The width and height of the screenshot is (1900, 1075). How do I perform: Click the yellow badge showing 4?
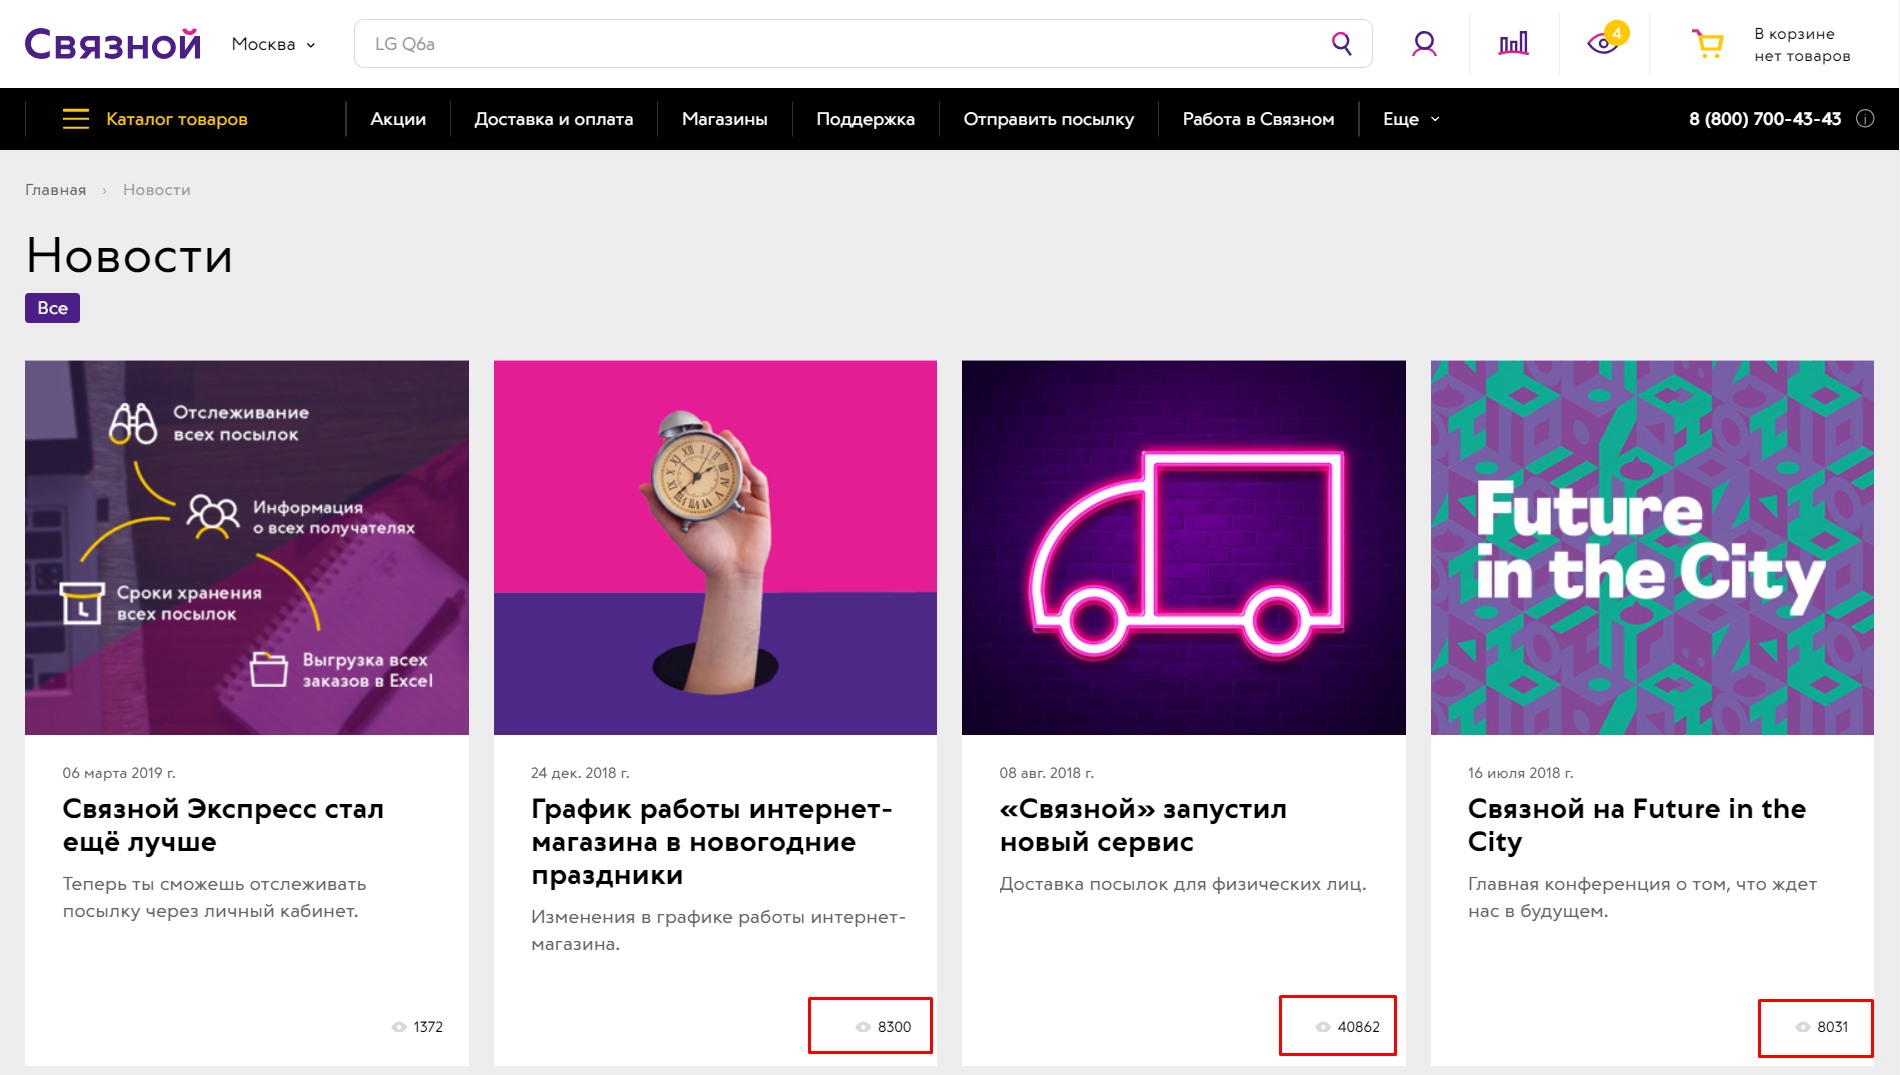[x=1617, y=33]
